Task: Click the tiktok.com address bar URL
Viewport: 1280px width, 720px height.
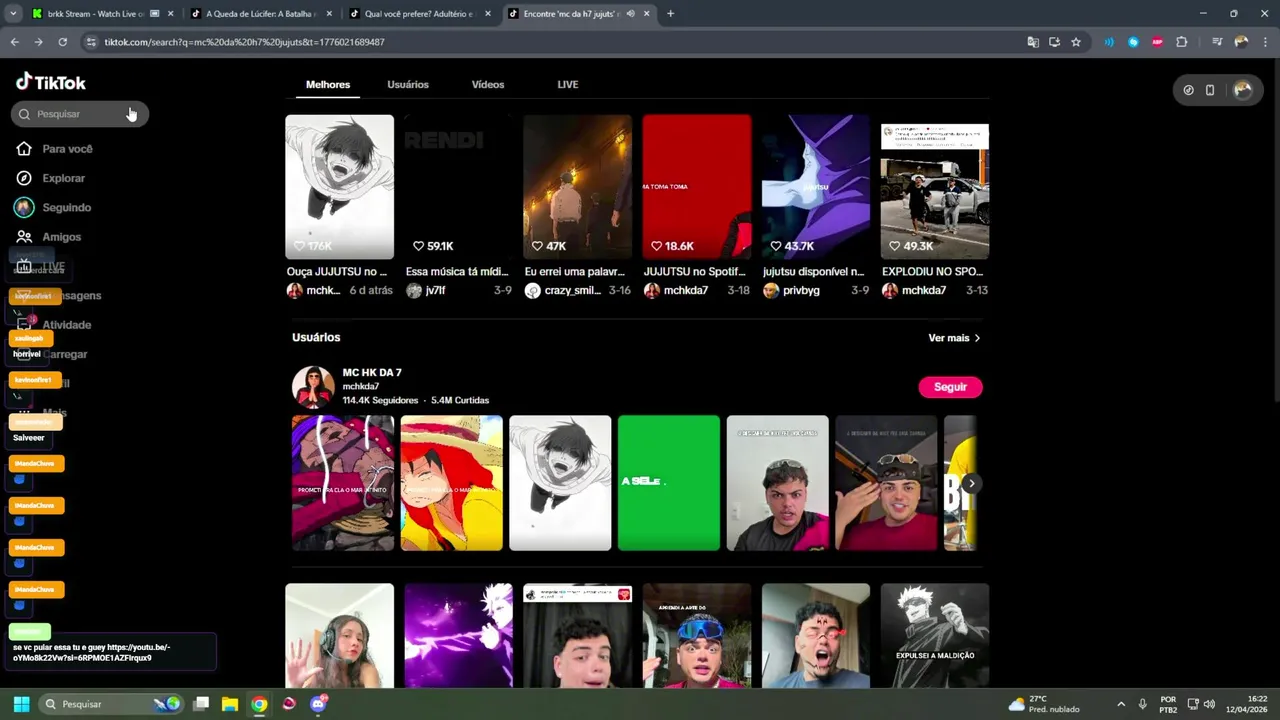Action: [x=245, y=42]
